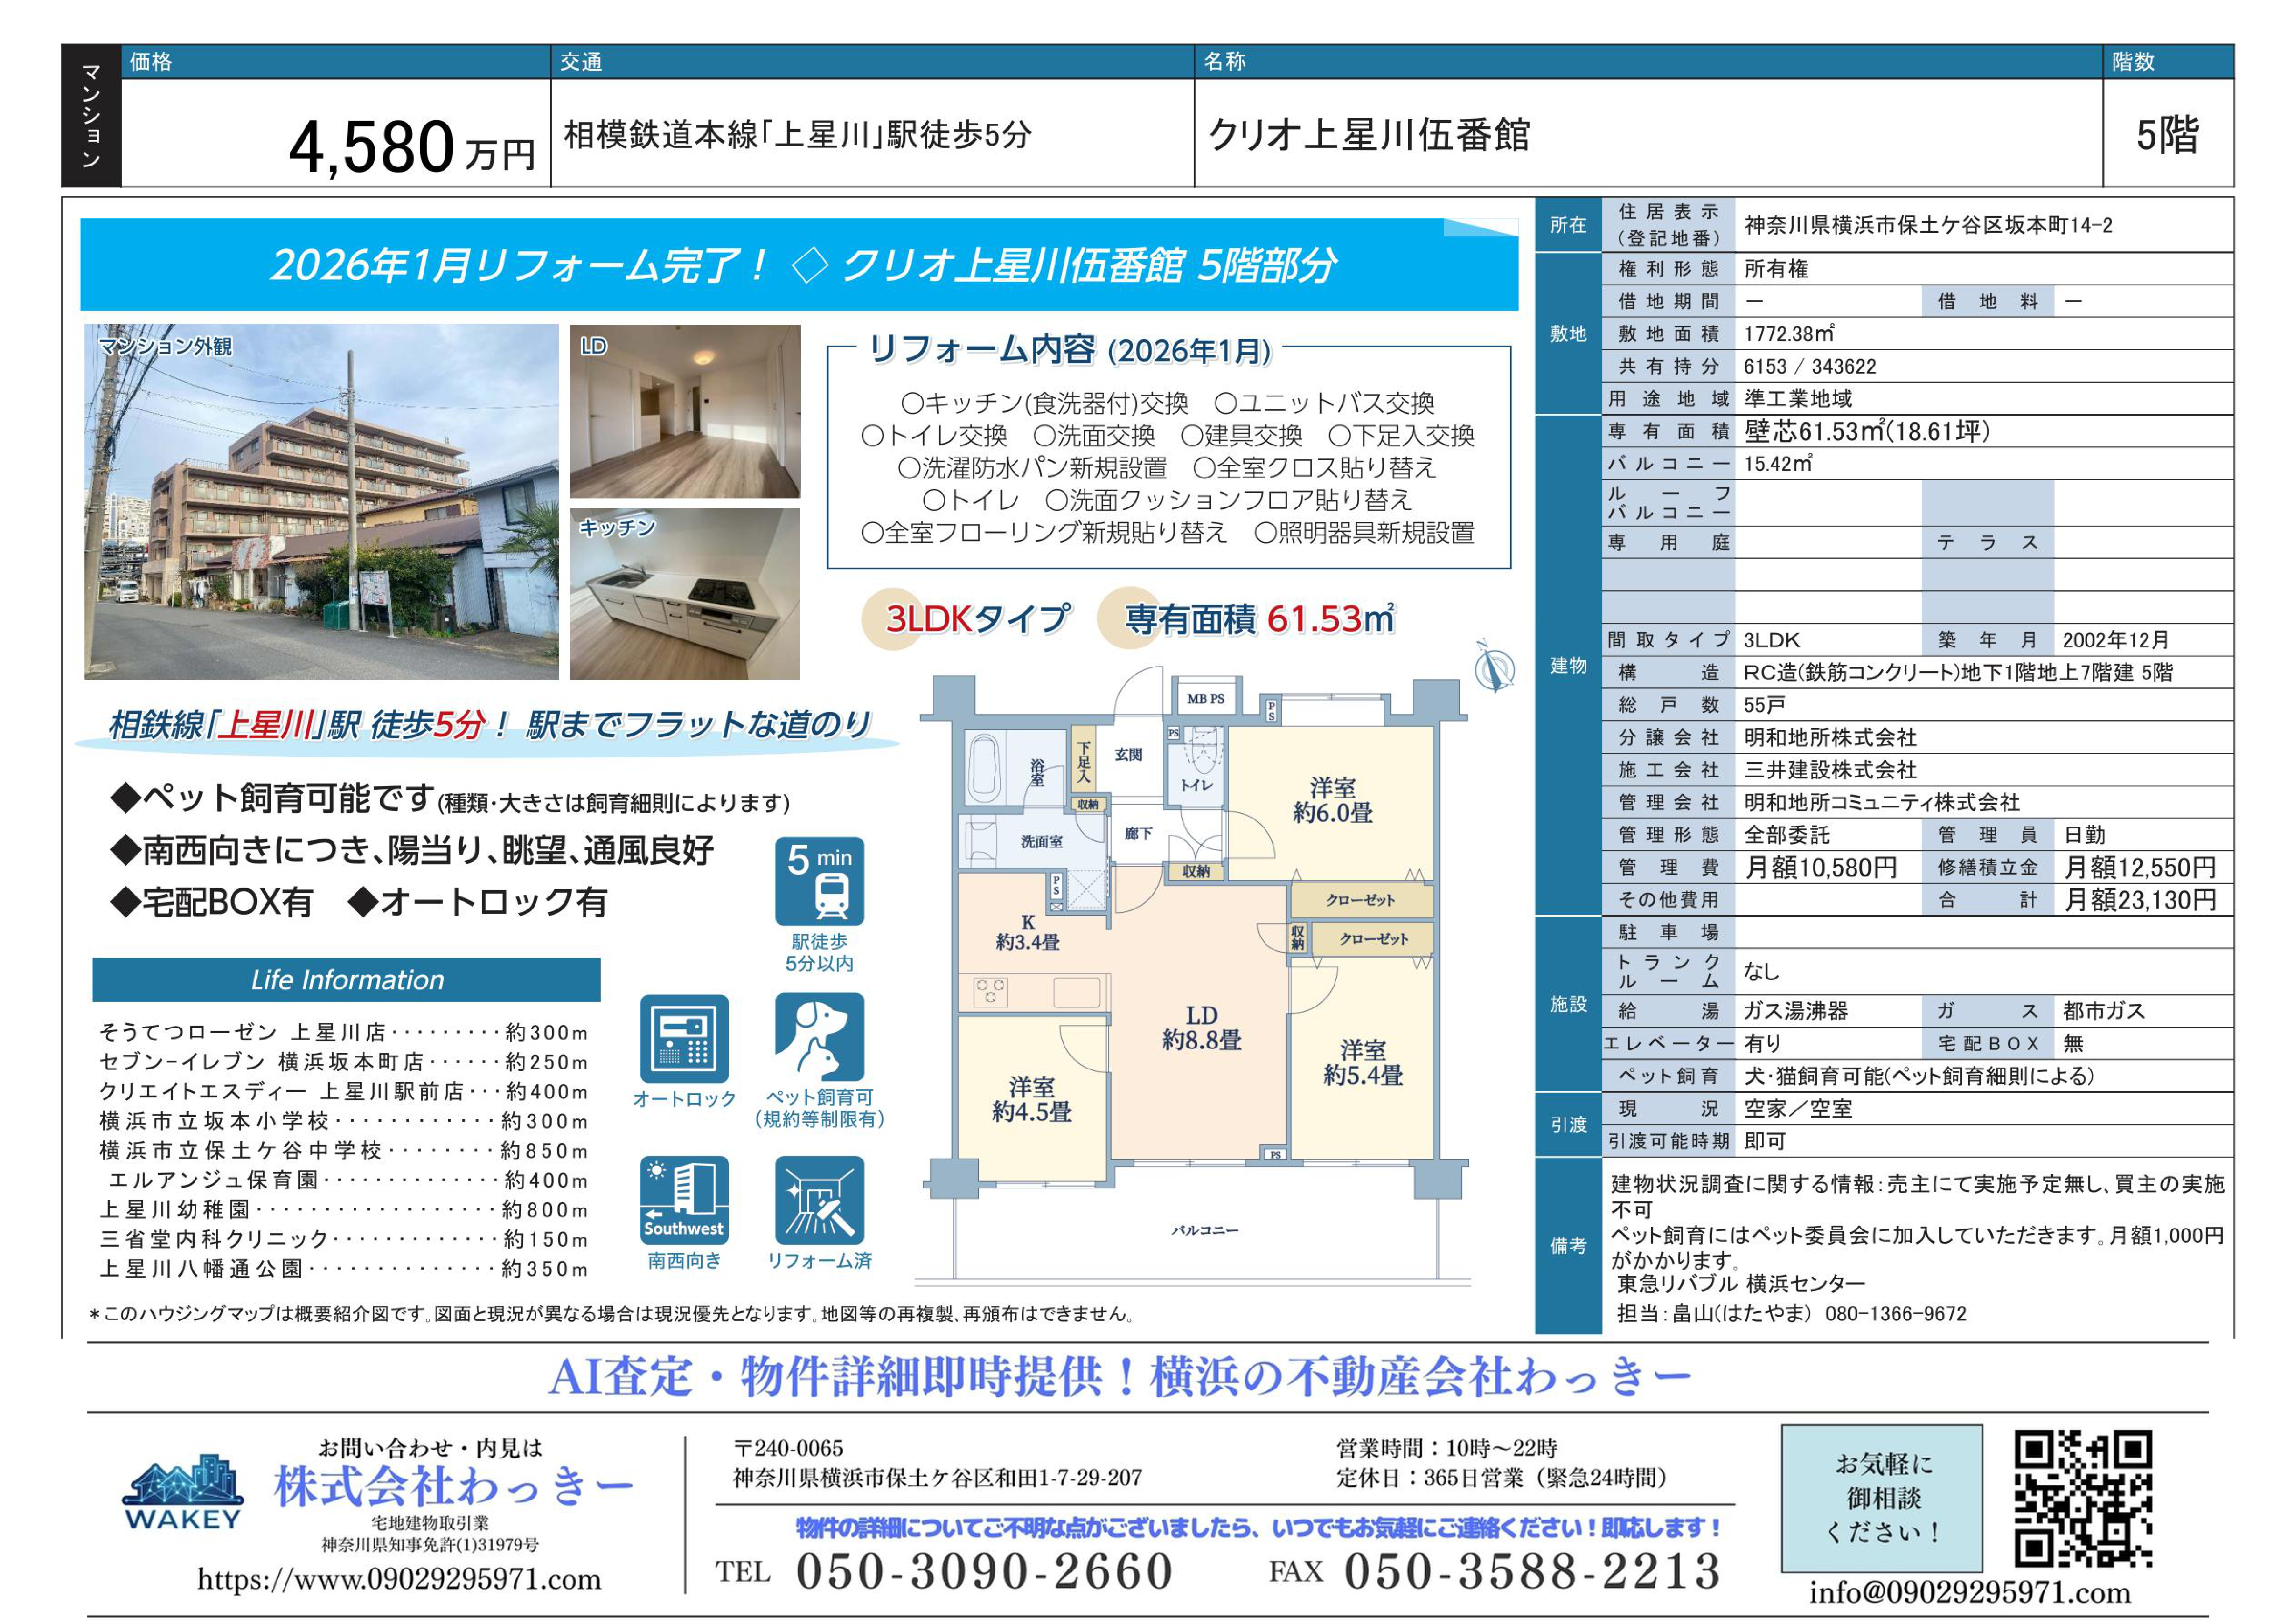
Task: Click the Southwest-facing building icon
Action: coord(684,1199)
